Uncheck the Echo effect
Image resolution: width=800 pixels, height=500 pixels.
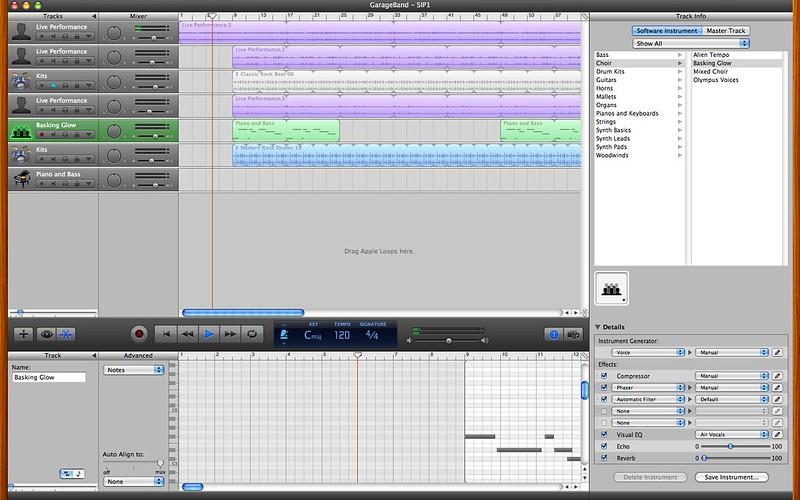pos(603,446)
